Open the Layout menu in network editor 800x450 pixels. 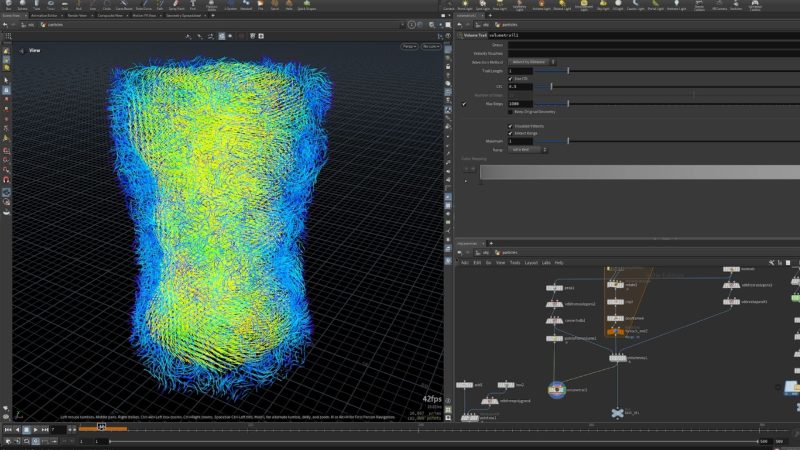tap(531, 262)
